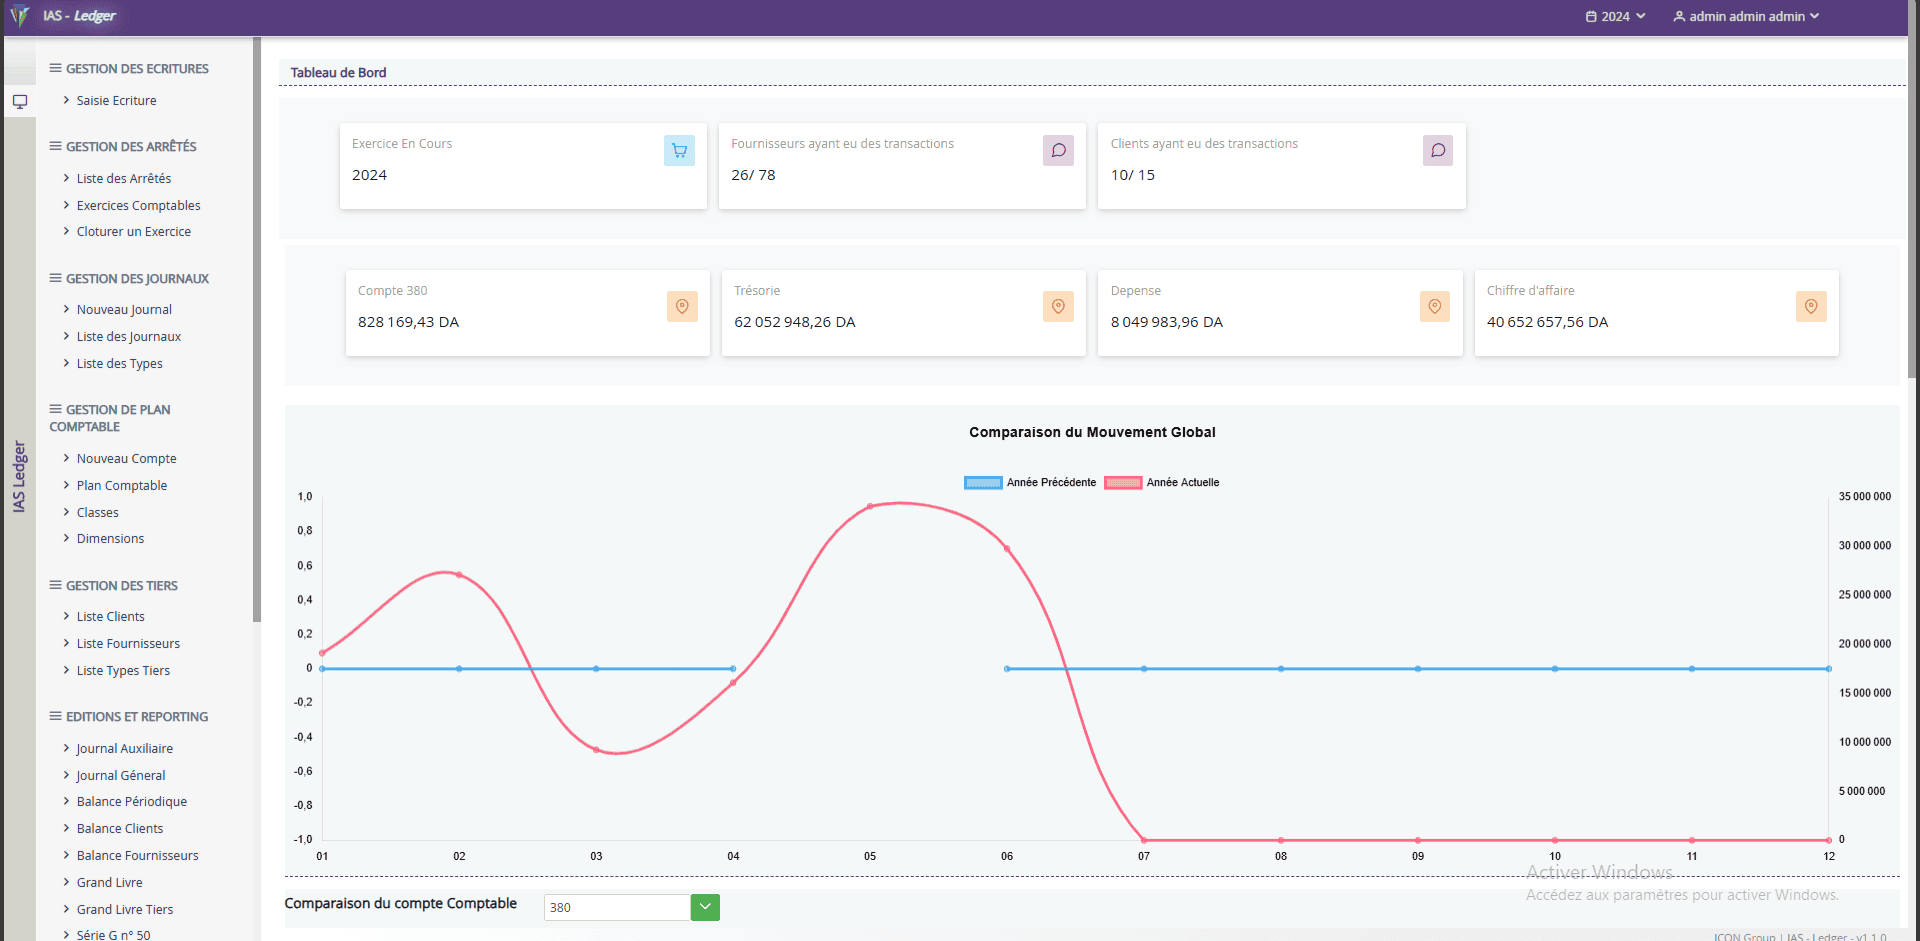
Task: Click the chat icon in Fournisseurs transactions card
Action: 1058,151
